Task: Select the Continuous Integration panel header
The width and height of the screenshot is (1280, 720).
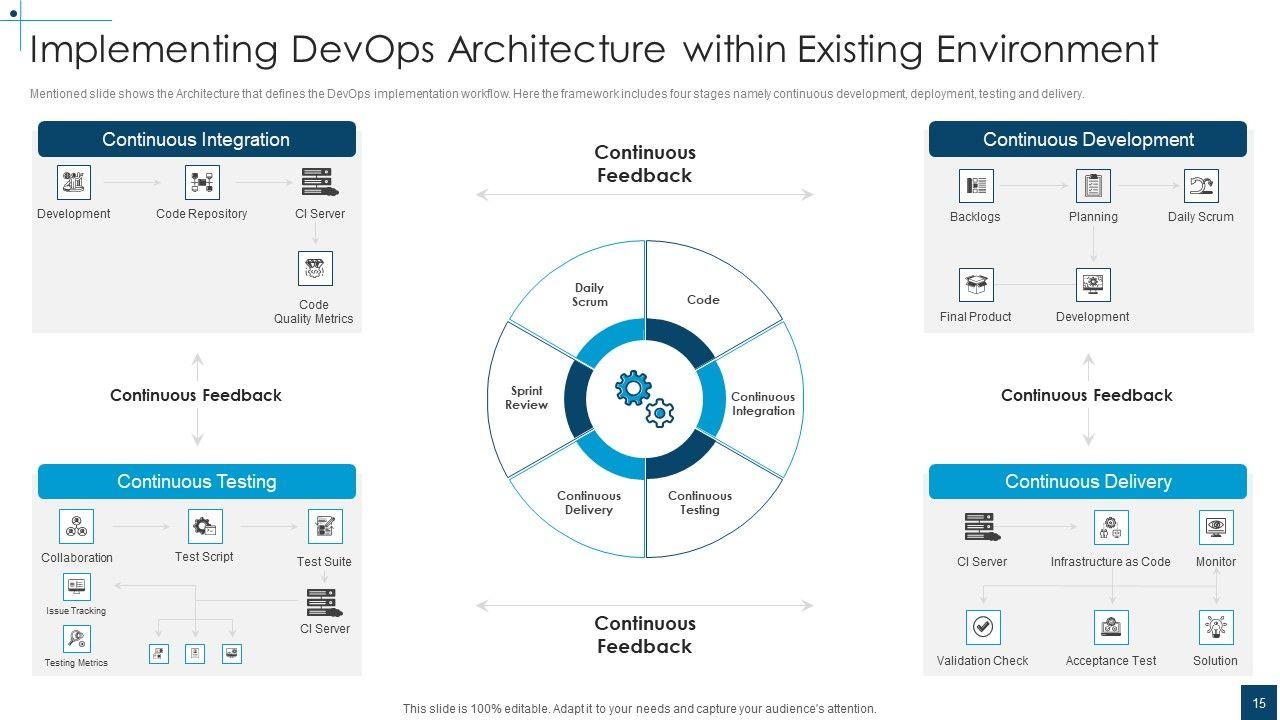Action: [197, 139]
